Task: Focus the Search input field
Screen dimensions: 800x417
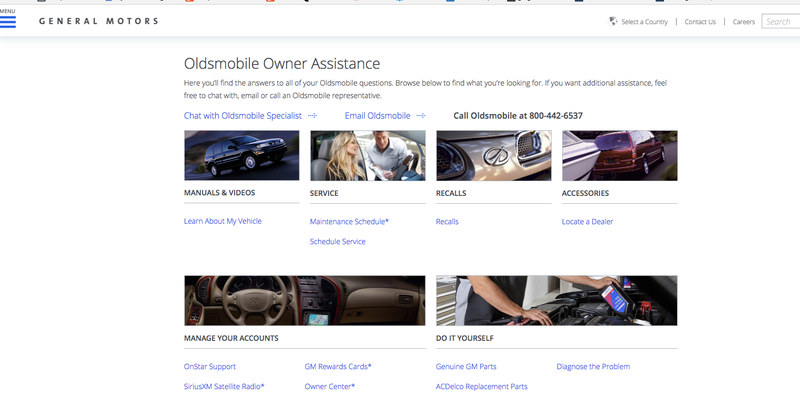Action: click(x=781, y=21)
